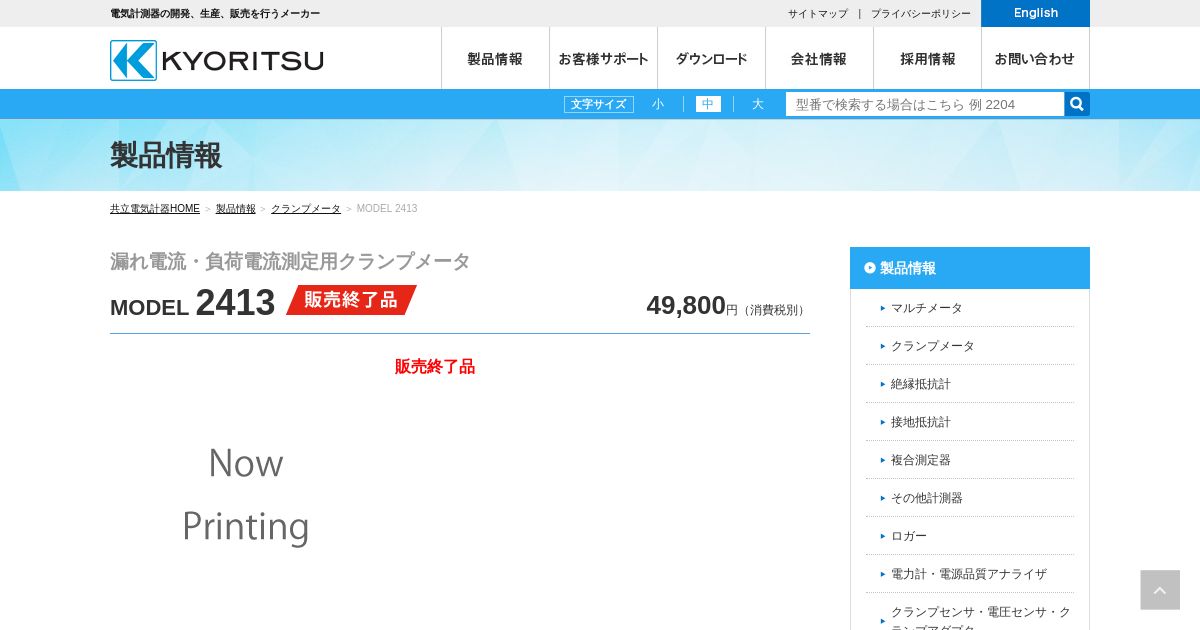Click the KYORITSU logo
The width and height of the screenshot is (1200, 630).
(x=217, y=60)
